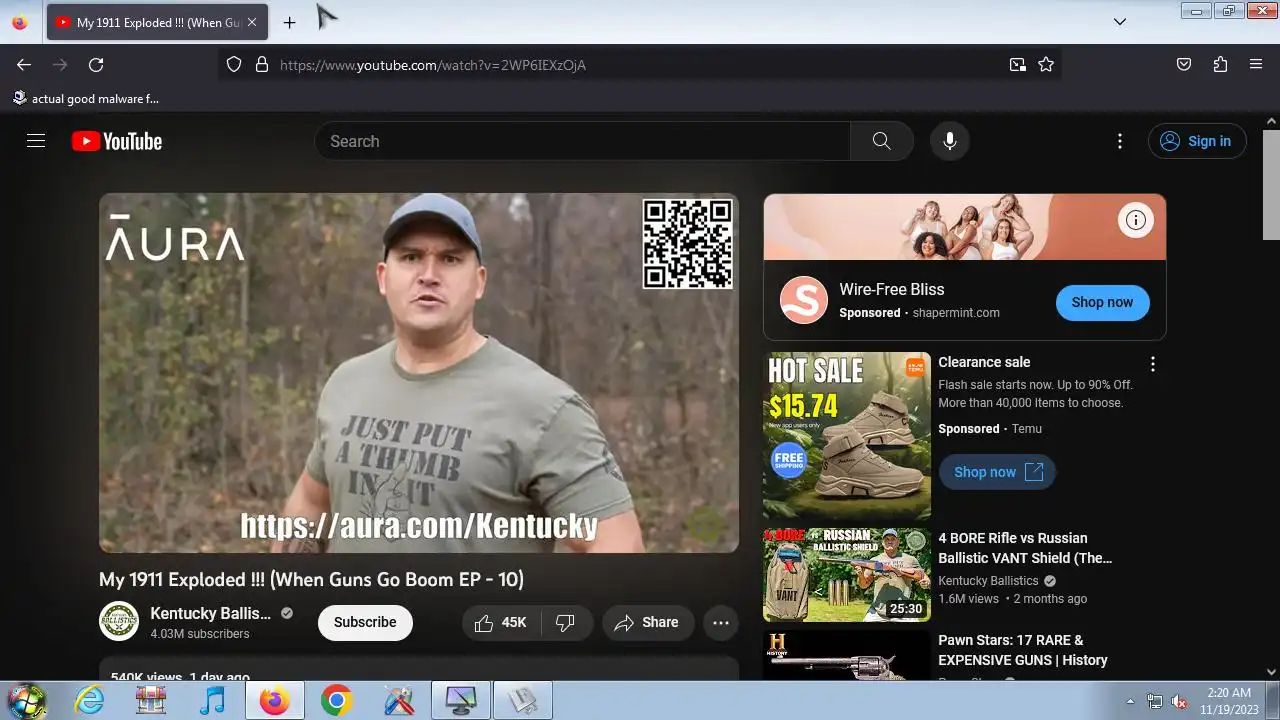Open the Kentucky Ballistics channel avatar

(x=119, y=621)
